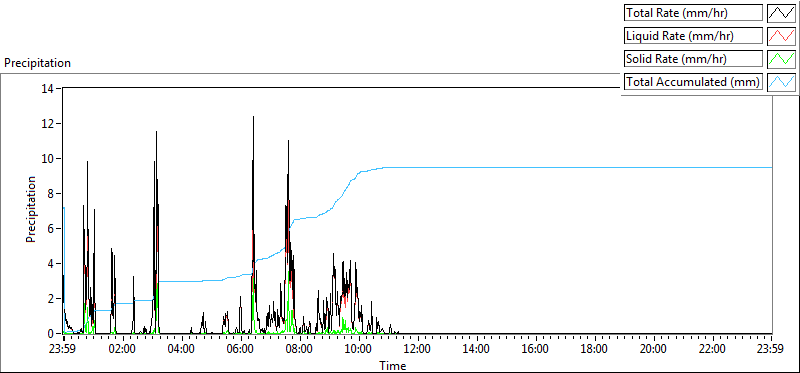Screen dimensions: 800x373
Task: Click the 23:59 start time axis label
Action: click(63, 350)
